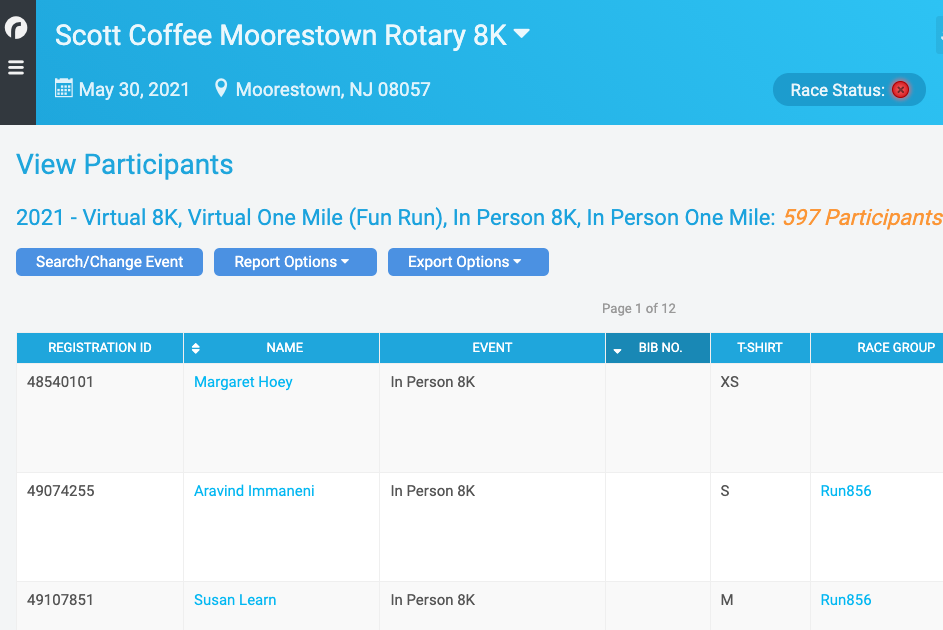This screenshot has width=943, height=630.
Task: Sort by Name using the sort arrows
Action: [x=195, y=348]
